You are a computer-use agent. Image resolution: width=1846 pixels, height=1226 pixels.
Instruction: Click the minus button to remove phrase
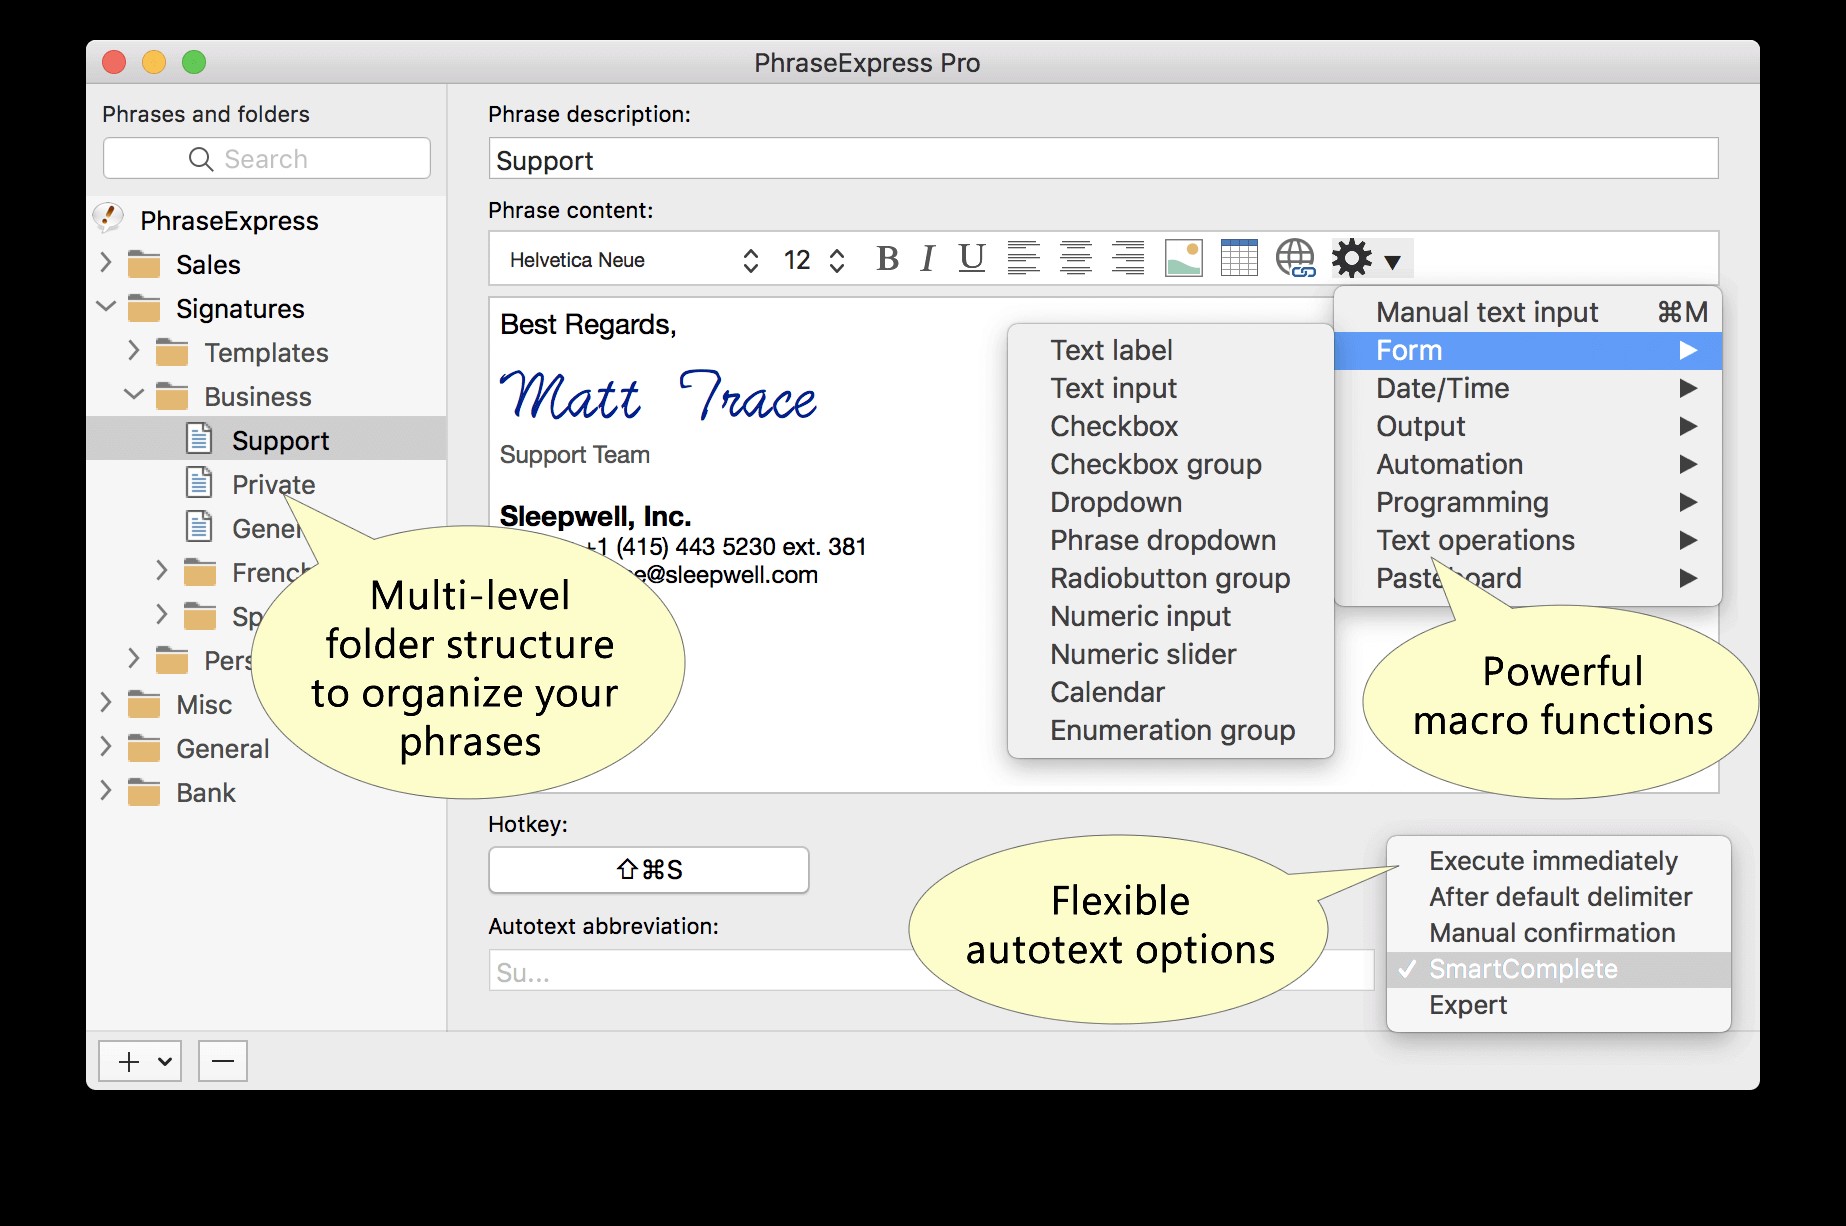[x=223, y=1061]
